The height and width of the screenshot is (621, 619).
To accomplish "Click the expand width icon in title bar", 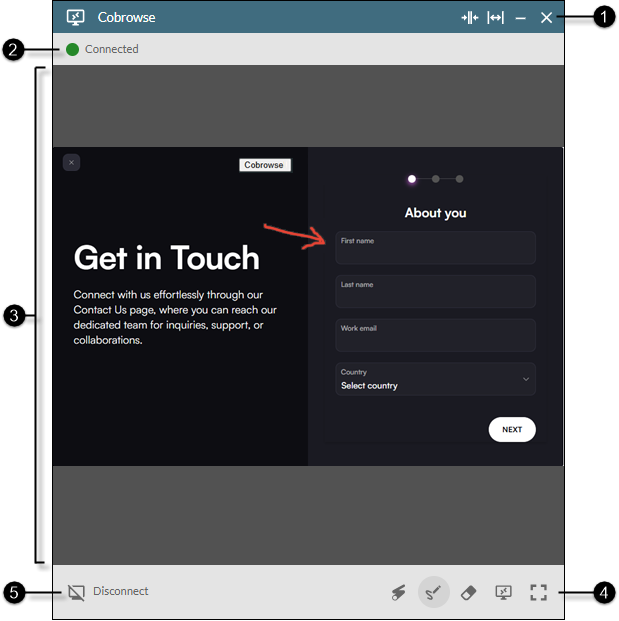I will pyautogui.click(x=495, y=17).
